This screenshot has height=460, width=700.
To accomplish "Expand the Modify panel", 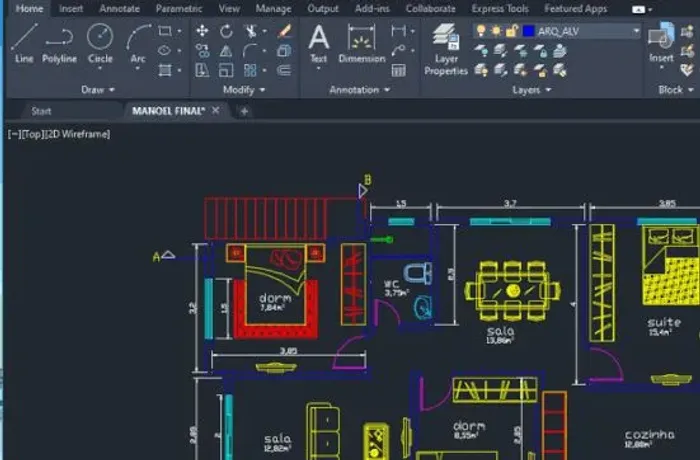I will pos(244,90).
